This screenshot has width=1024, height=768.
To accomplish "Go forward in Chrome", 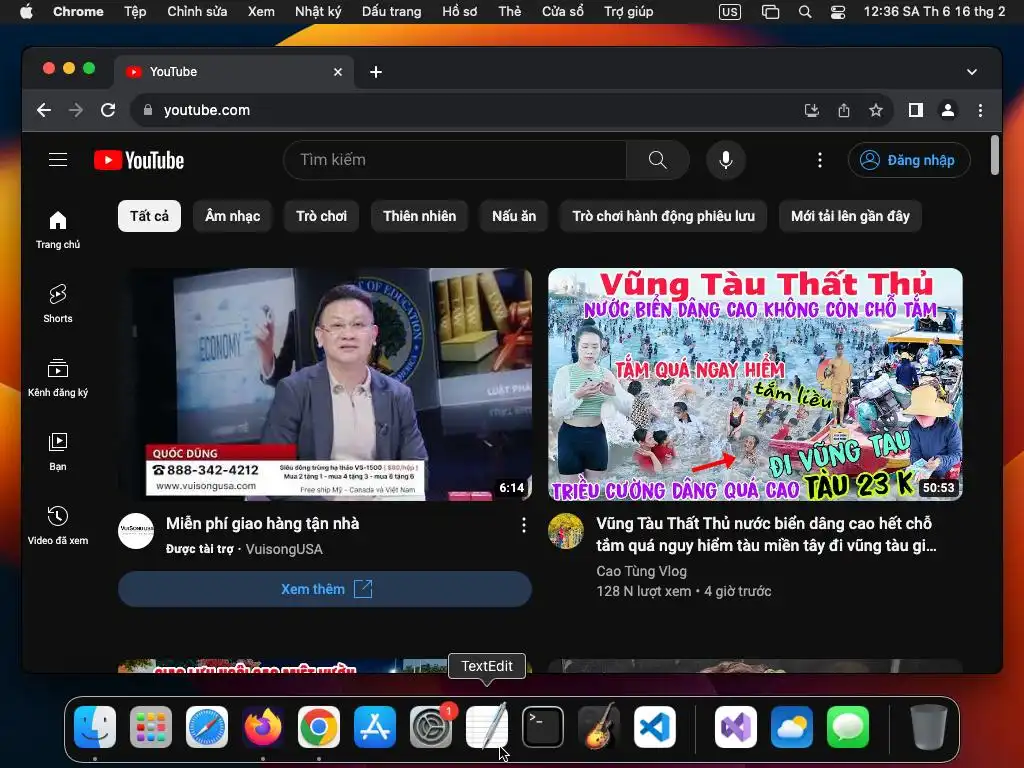I will click(x=76, y=110).
